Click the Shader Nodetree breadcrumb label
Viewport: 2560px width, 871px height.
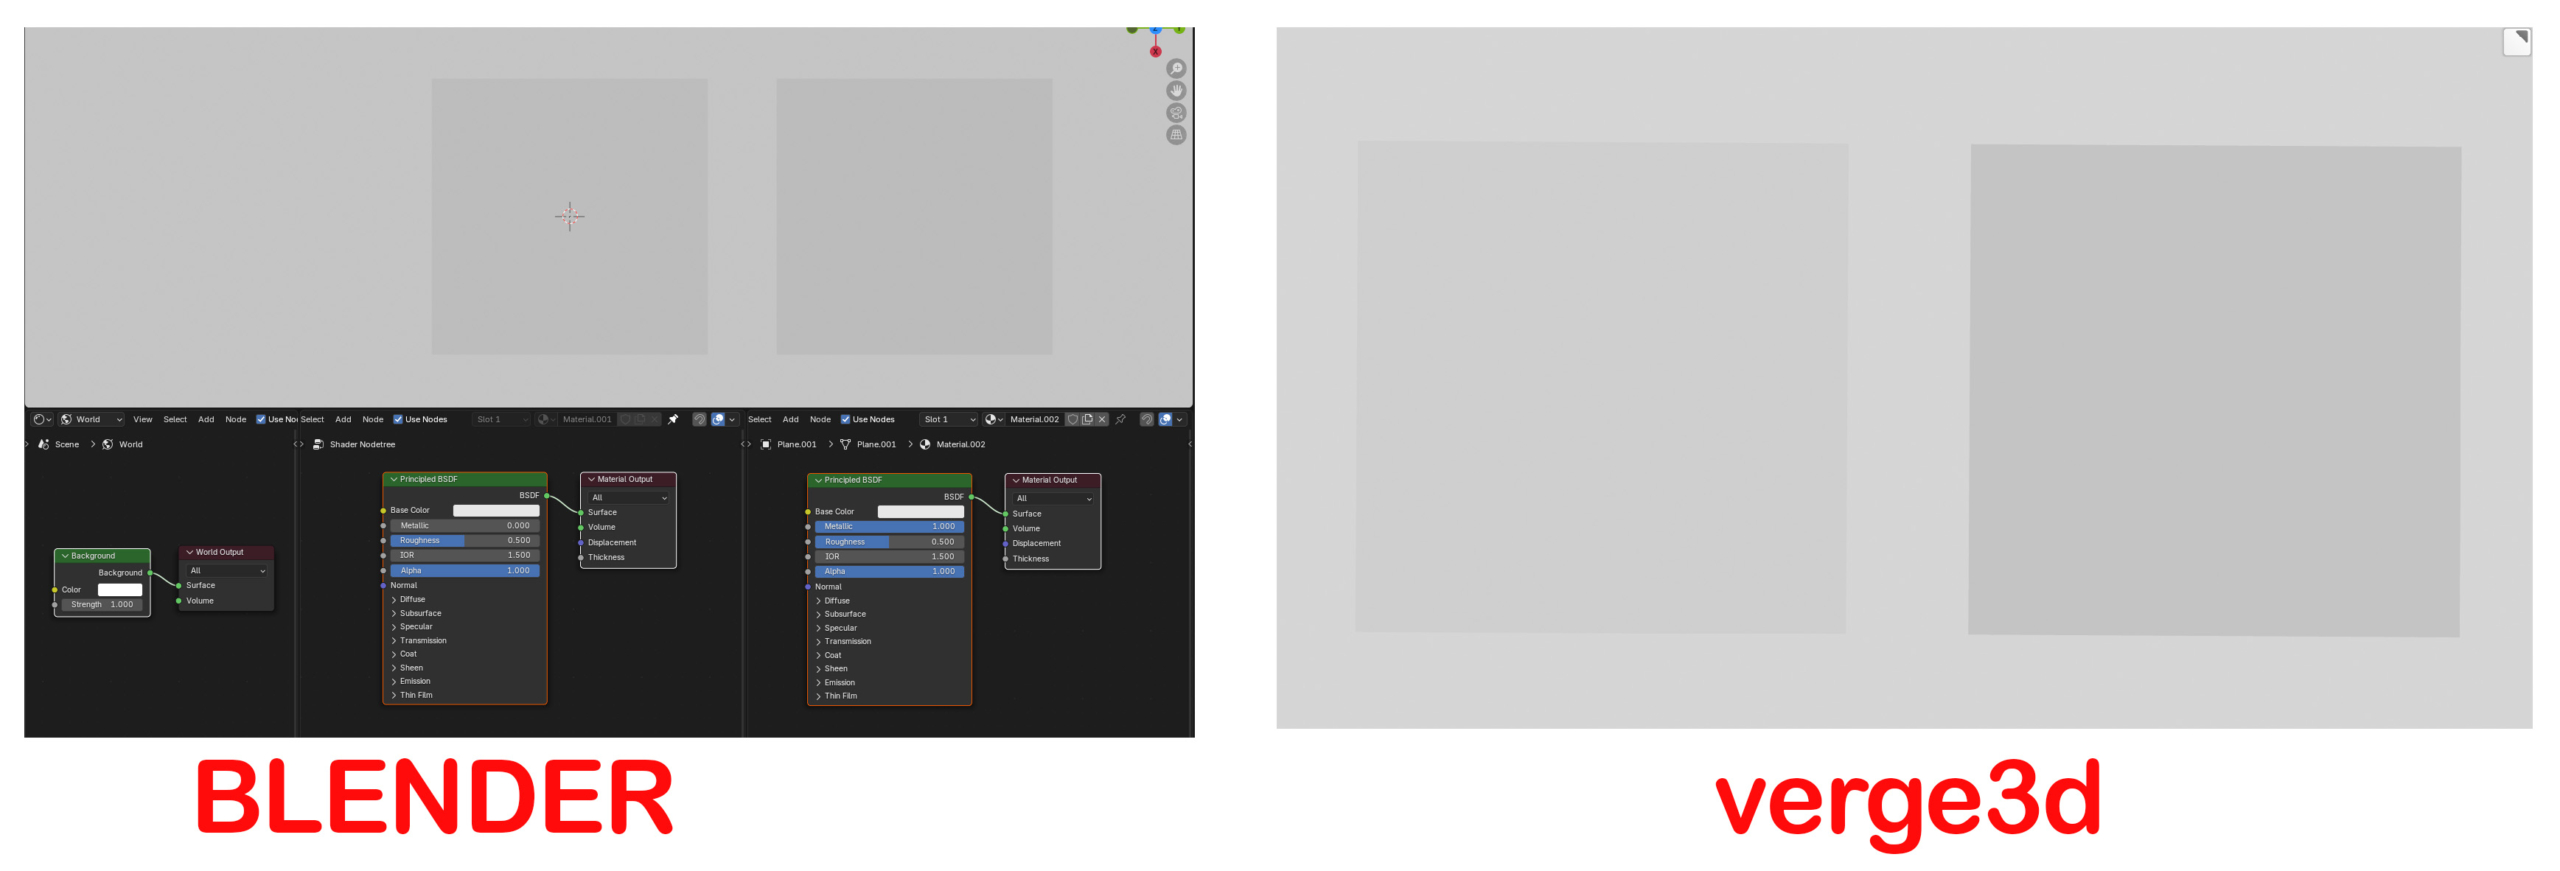tap(362, 444)
